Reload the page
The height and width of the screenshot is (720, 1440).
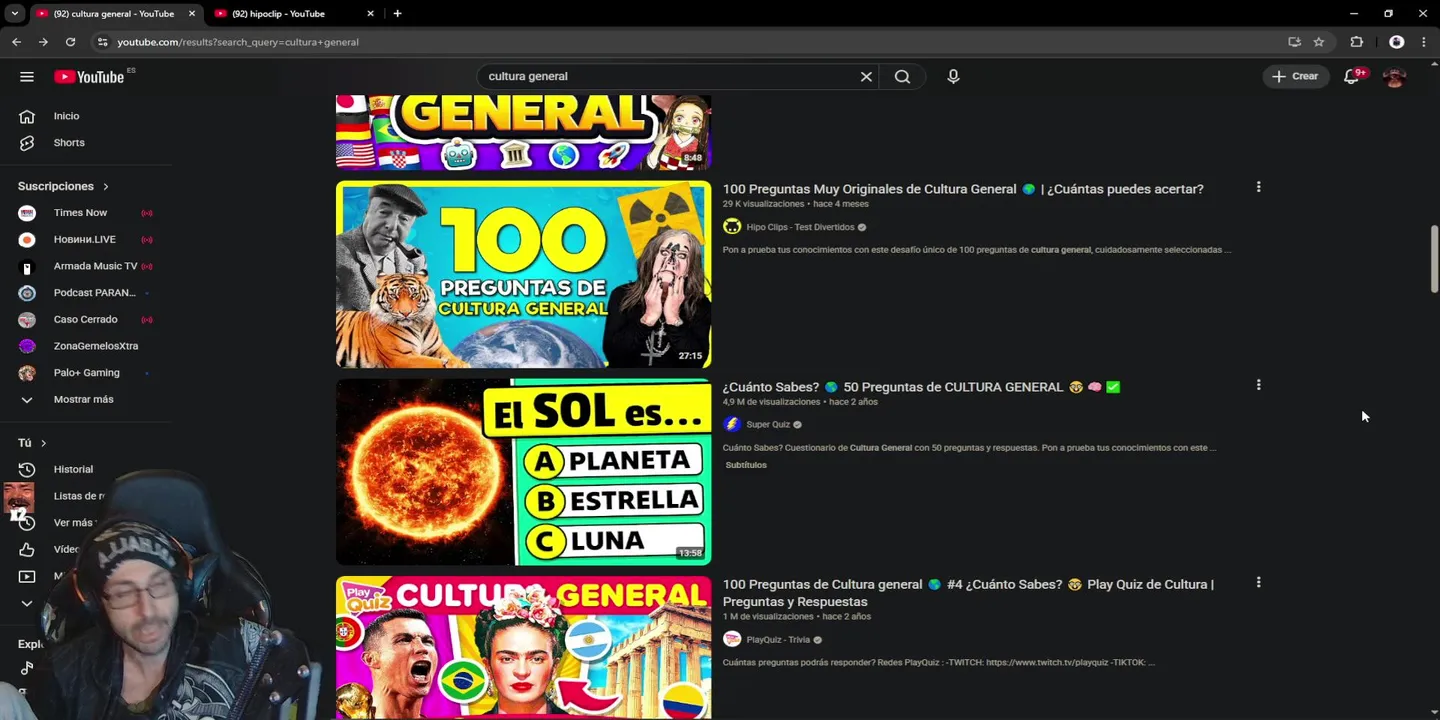pos(70,42)
